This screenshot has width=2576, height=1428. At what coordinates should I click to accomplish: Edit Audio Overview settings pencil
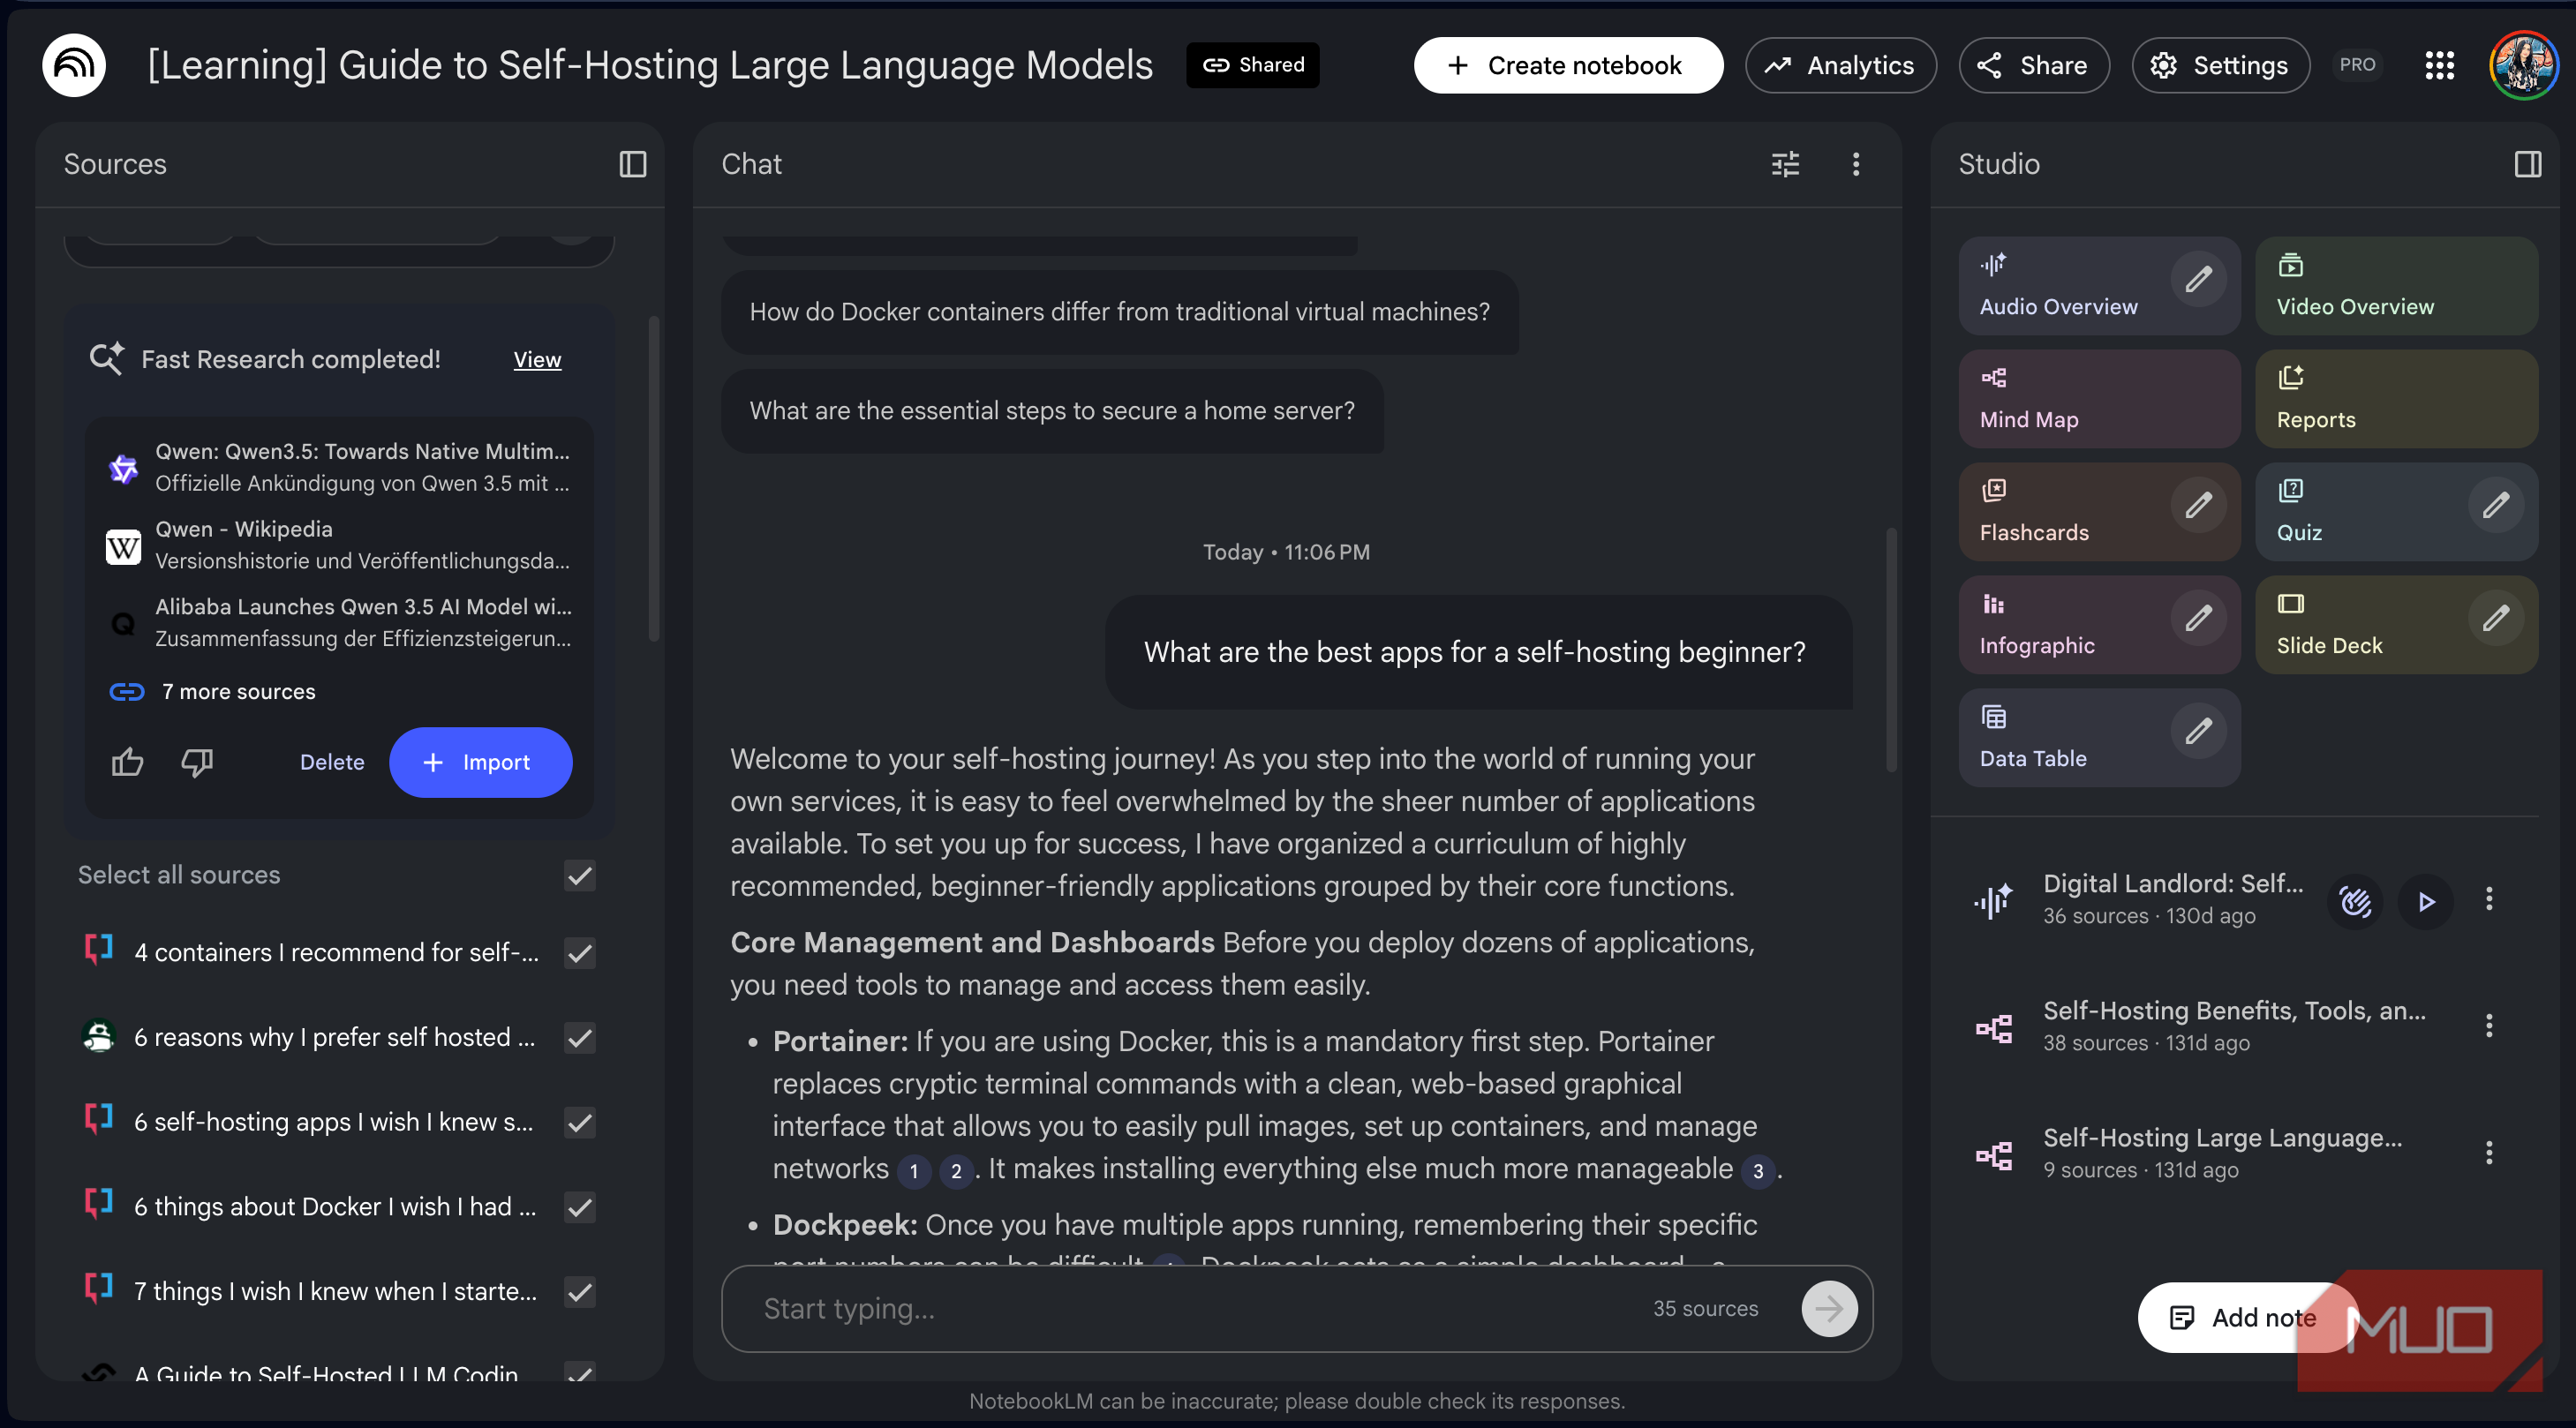2198,279
